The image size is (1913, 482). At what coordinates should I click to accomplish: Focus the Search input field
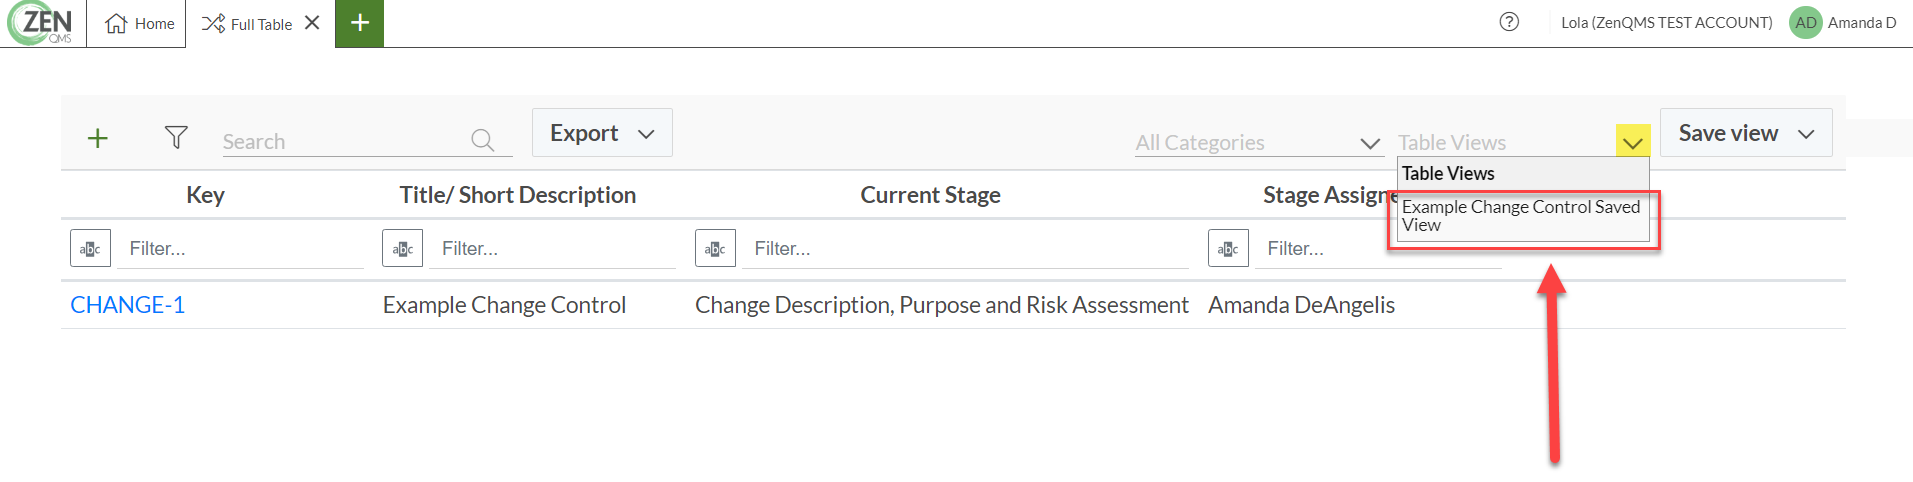point(344,141)
